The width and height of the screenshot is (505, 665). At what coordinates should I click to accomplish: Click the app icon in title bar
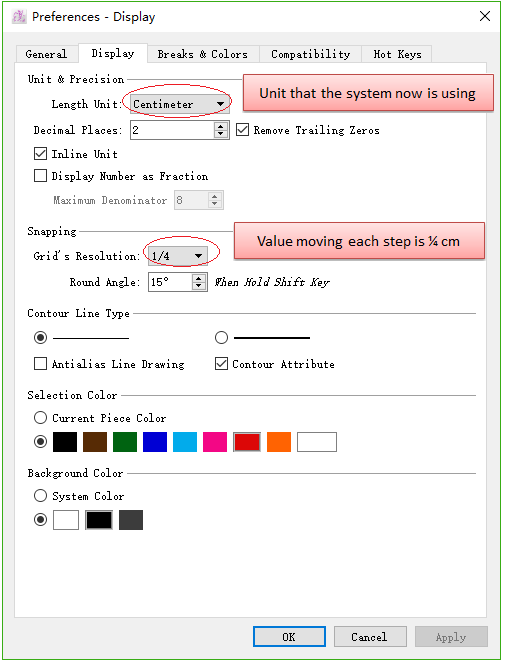tap(19, 17)
